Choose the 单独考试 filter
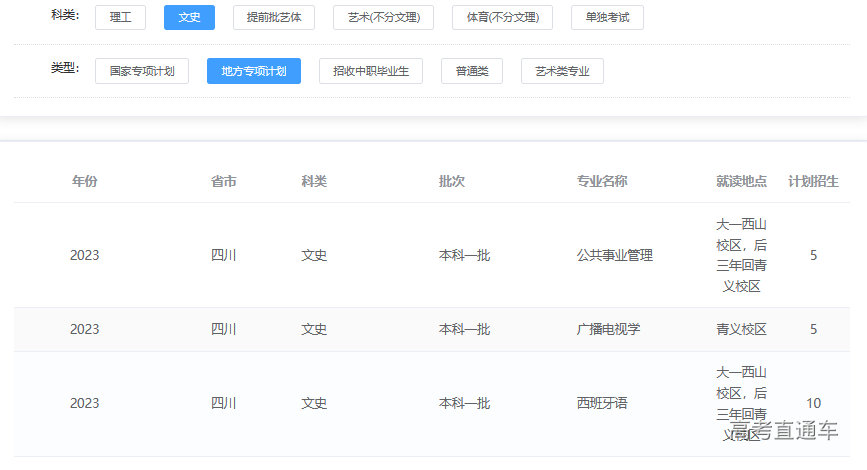 607,18
